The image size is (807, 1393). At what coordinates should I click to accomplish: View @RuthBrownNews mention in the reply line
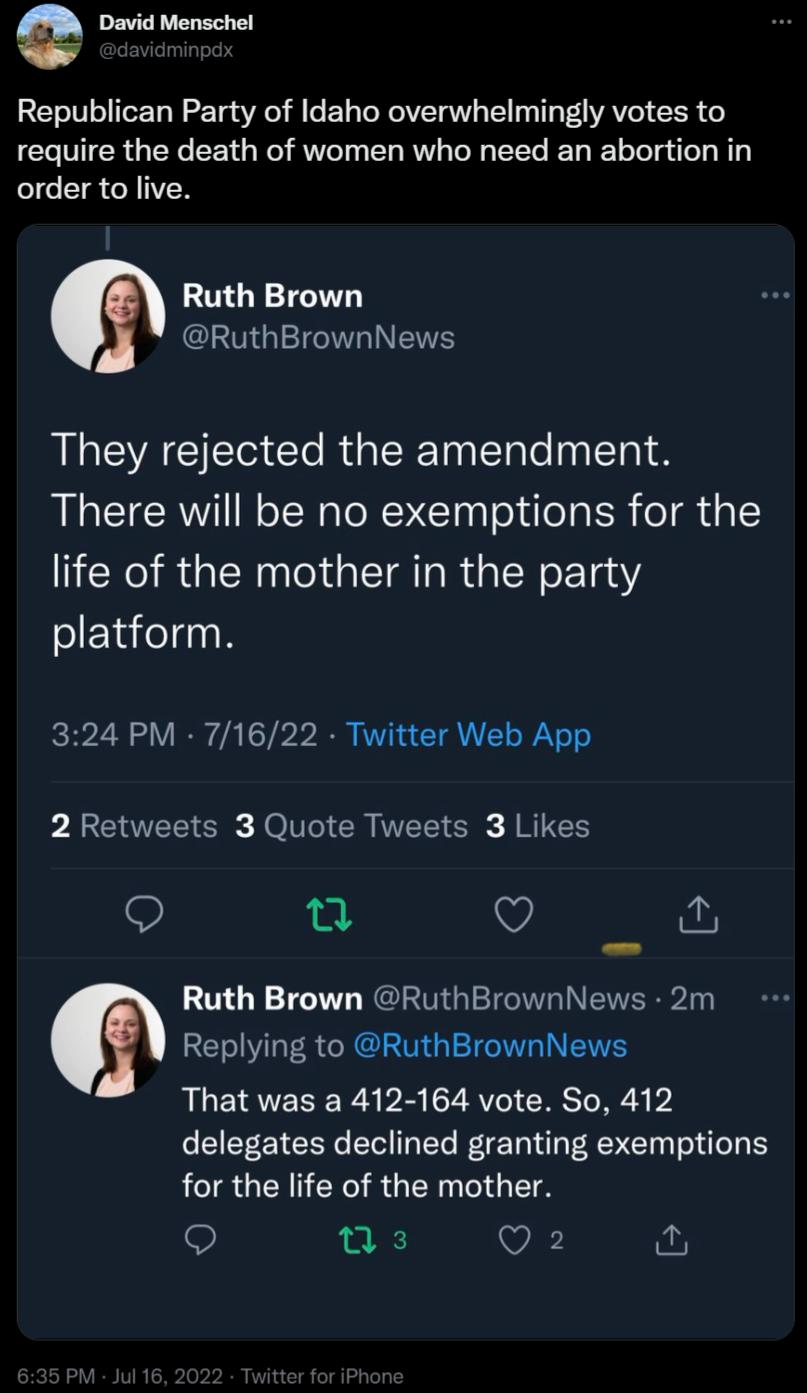[x=489, y=1045]
